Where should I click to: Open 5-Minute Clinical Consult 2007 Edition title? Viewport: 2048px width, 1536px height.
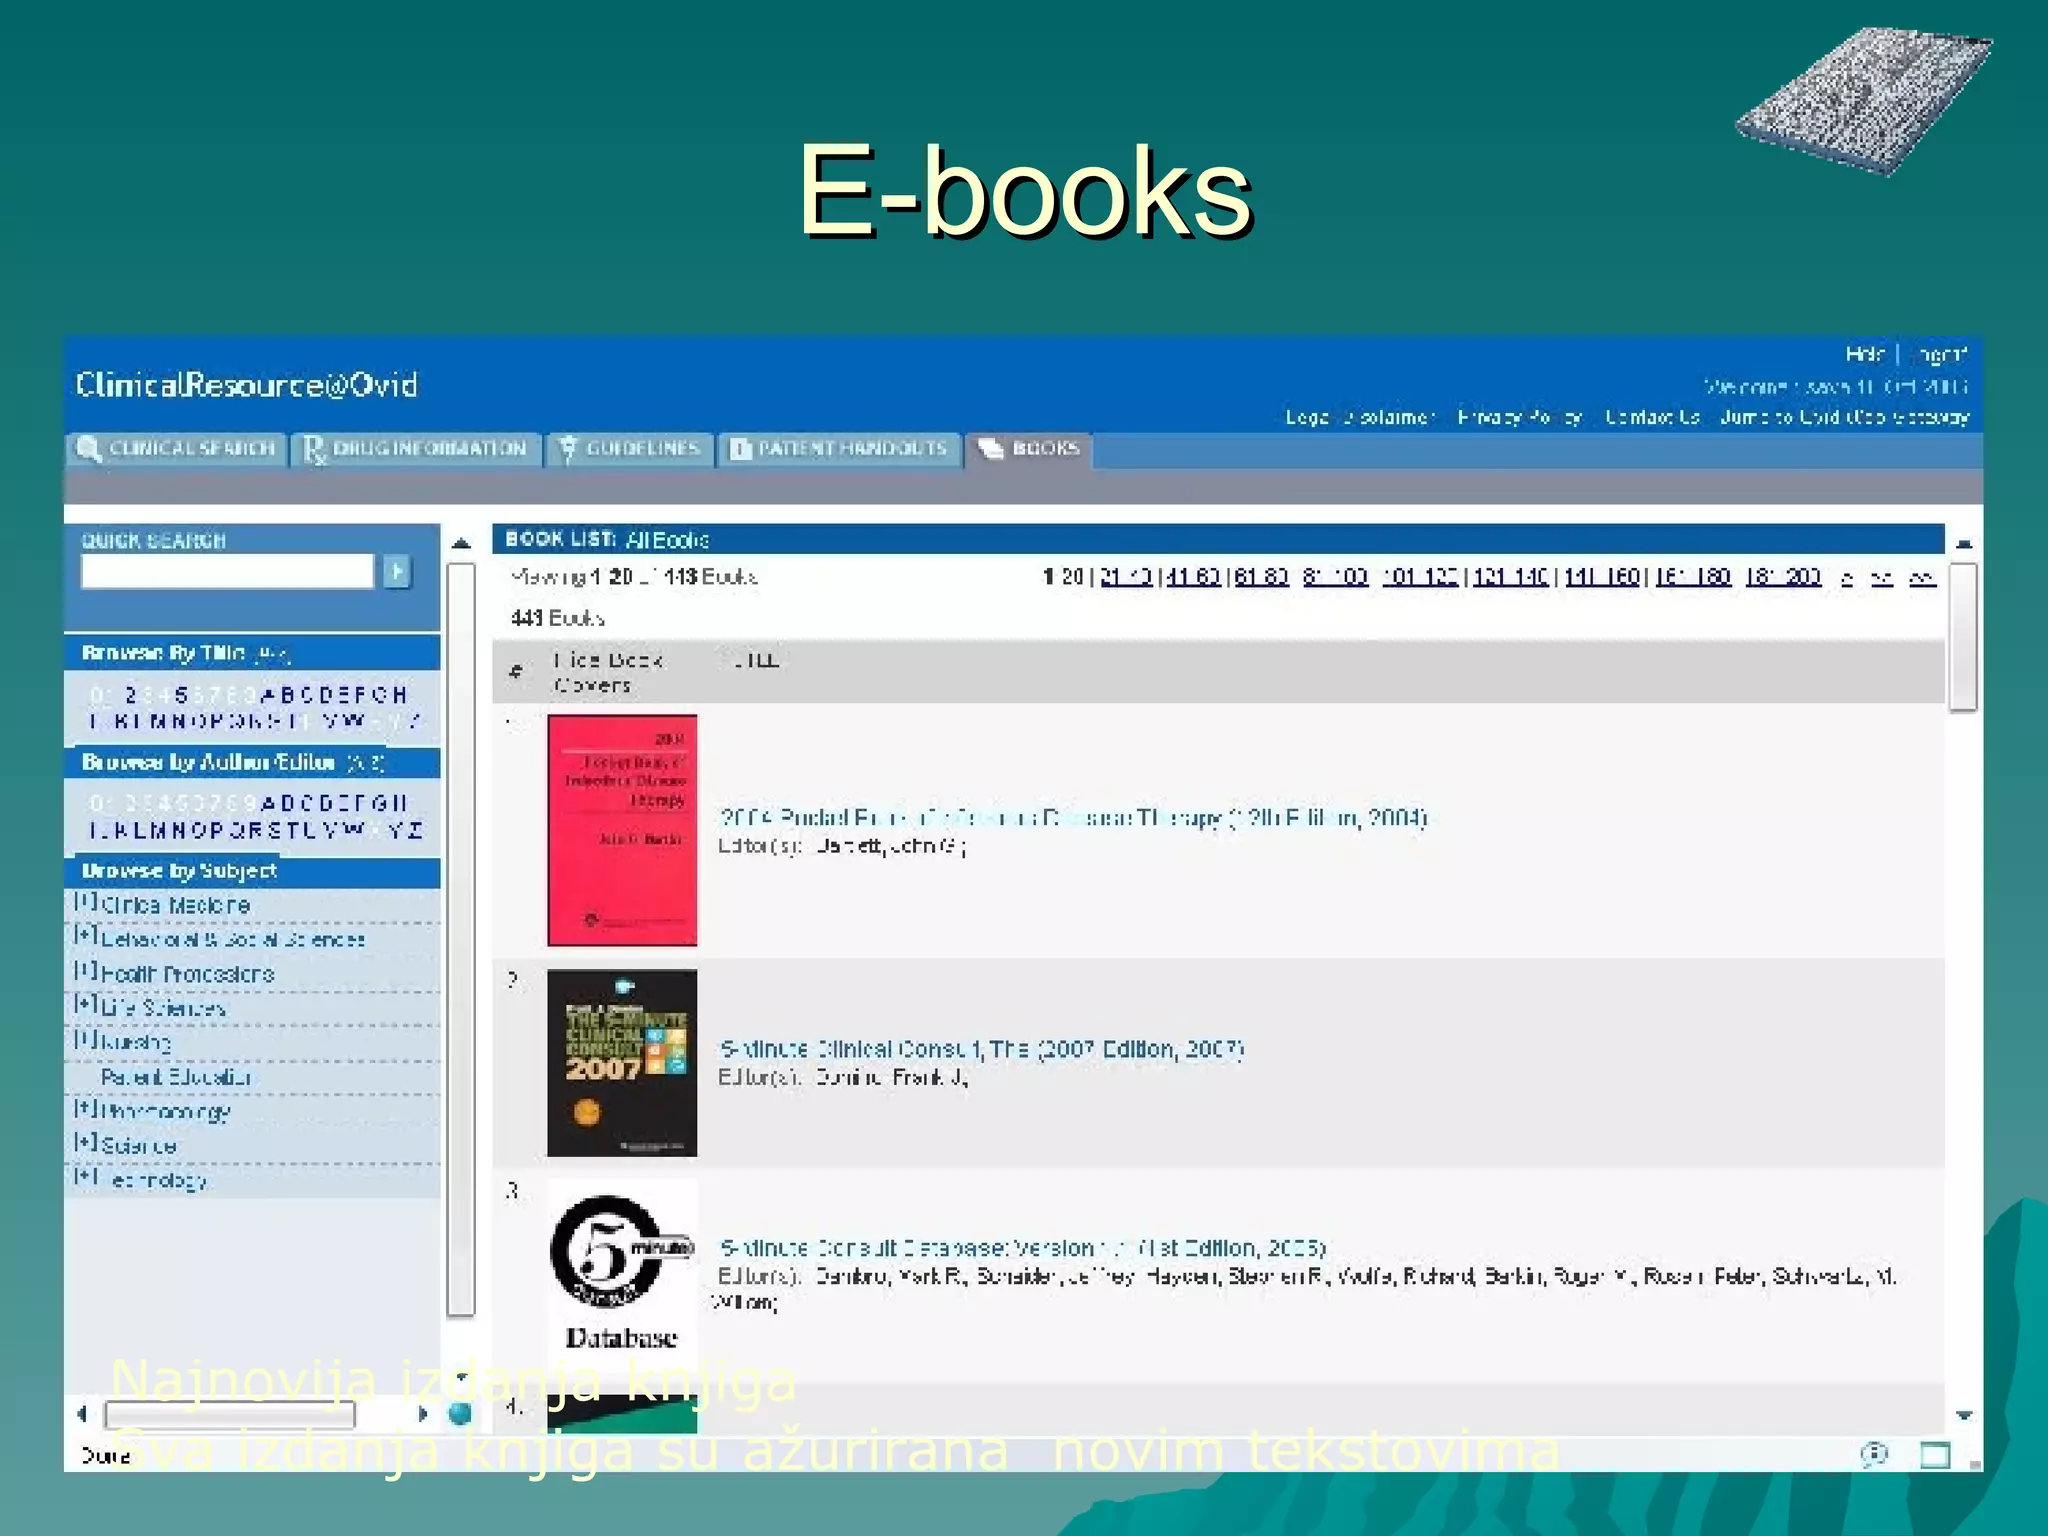(981, 1049)
